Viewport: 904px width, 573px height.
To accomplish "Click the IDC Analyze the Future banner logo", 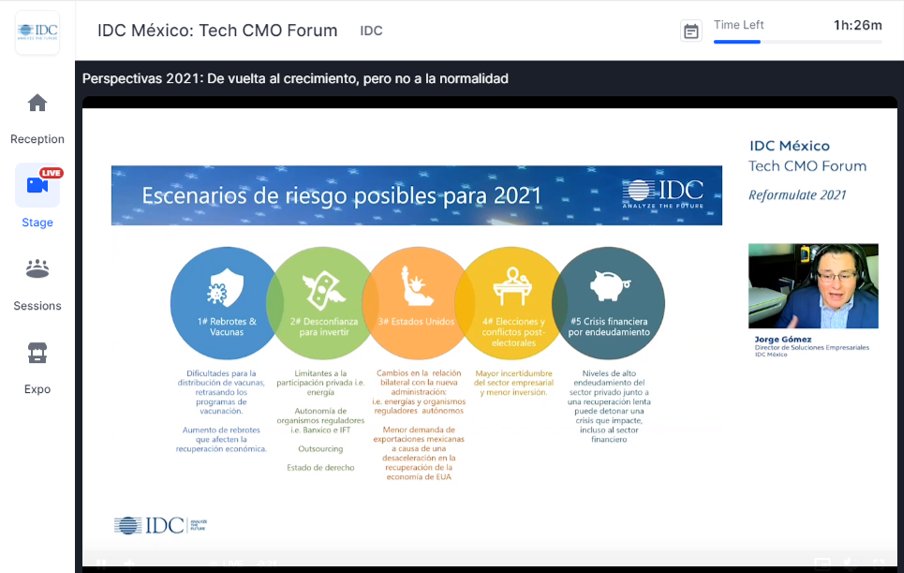I will pyautogui.click(x=663, y=194).
